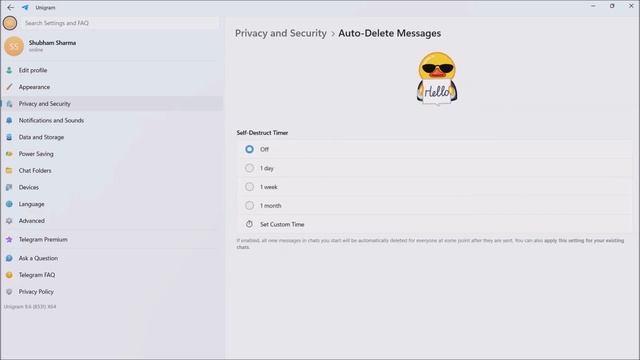Close the Unigram window
This screenshot has height=360, width=640.
click(x=631, y=6)
